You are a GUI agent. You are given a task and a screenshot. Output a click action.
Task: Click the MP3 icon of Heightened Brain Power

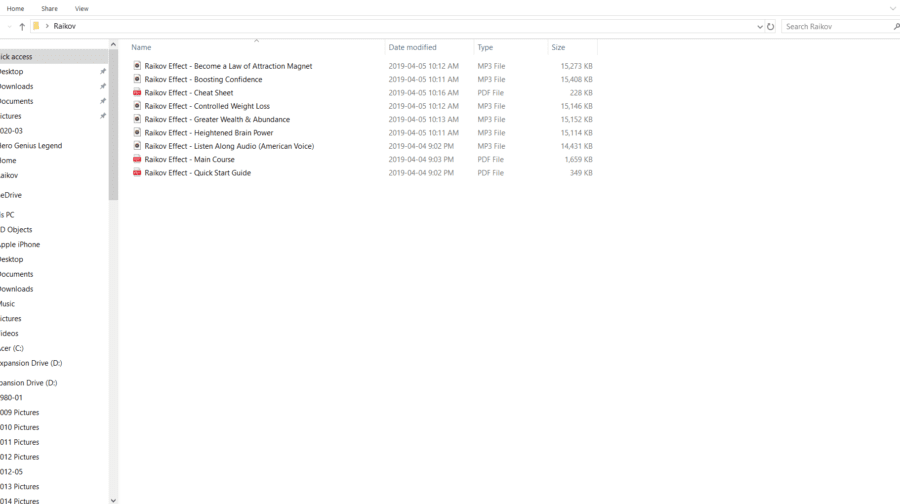[137, 132]
